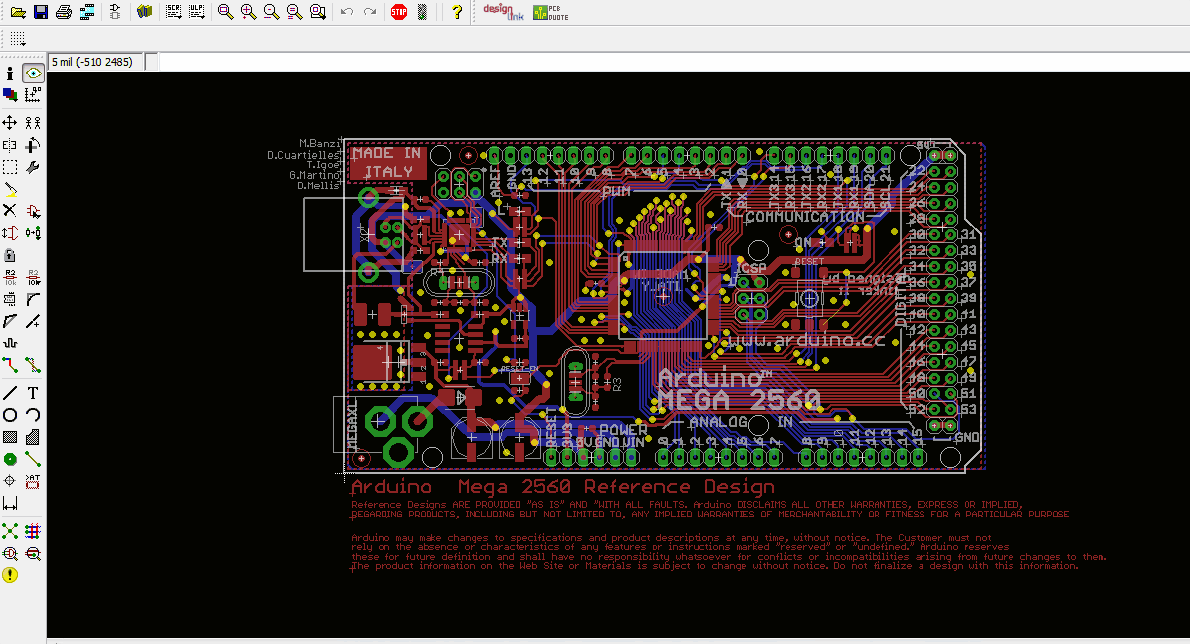
Task: Select the Name tool
Action: click(10, 278)
